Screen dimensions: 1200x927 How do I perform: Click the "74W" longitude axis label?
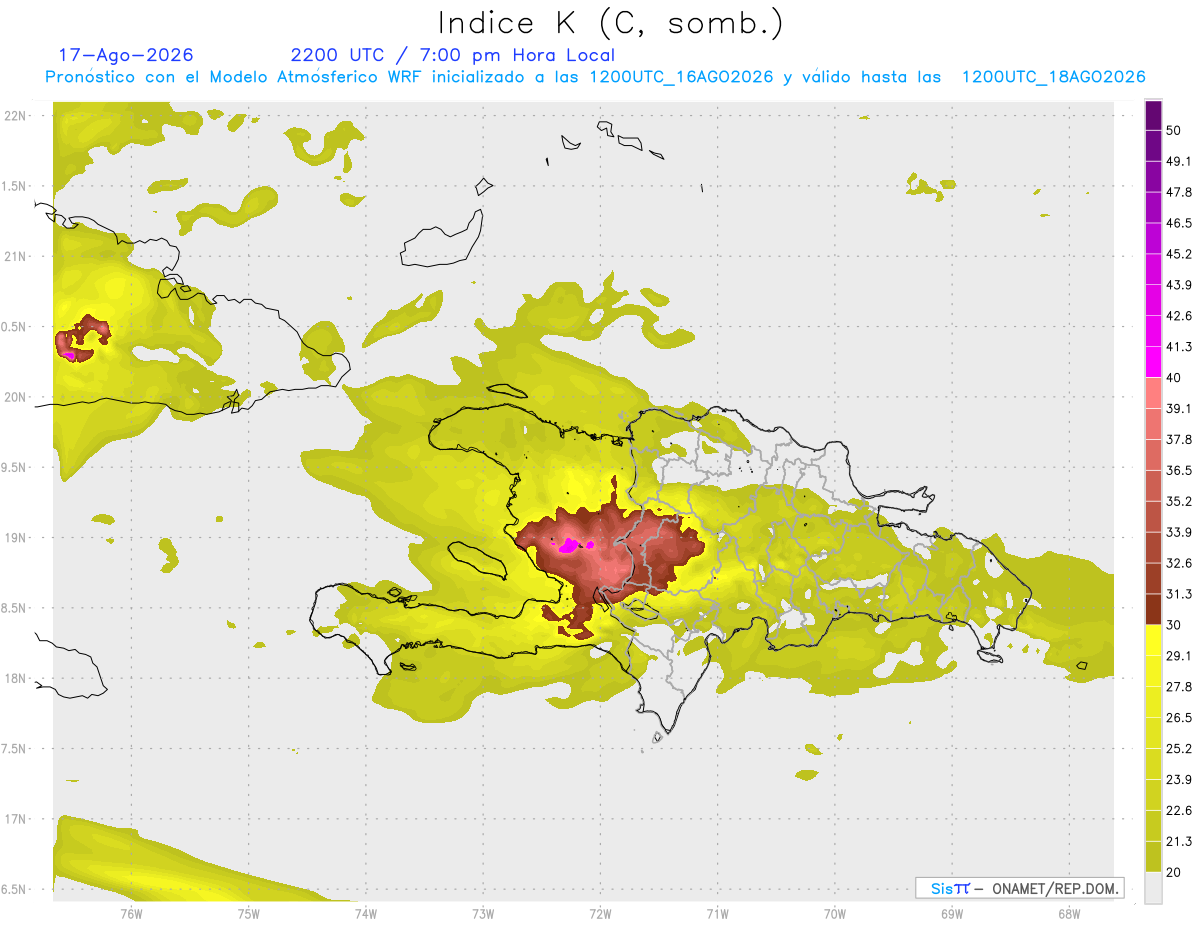pyautogui.click(x=365, y=914)
